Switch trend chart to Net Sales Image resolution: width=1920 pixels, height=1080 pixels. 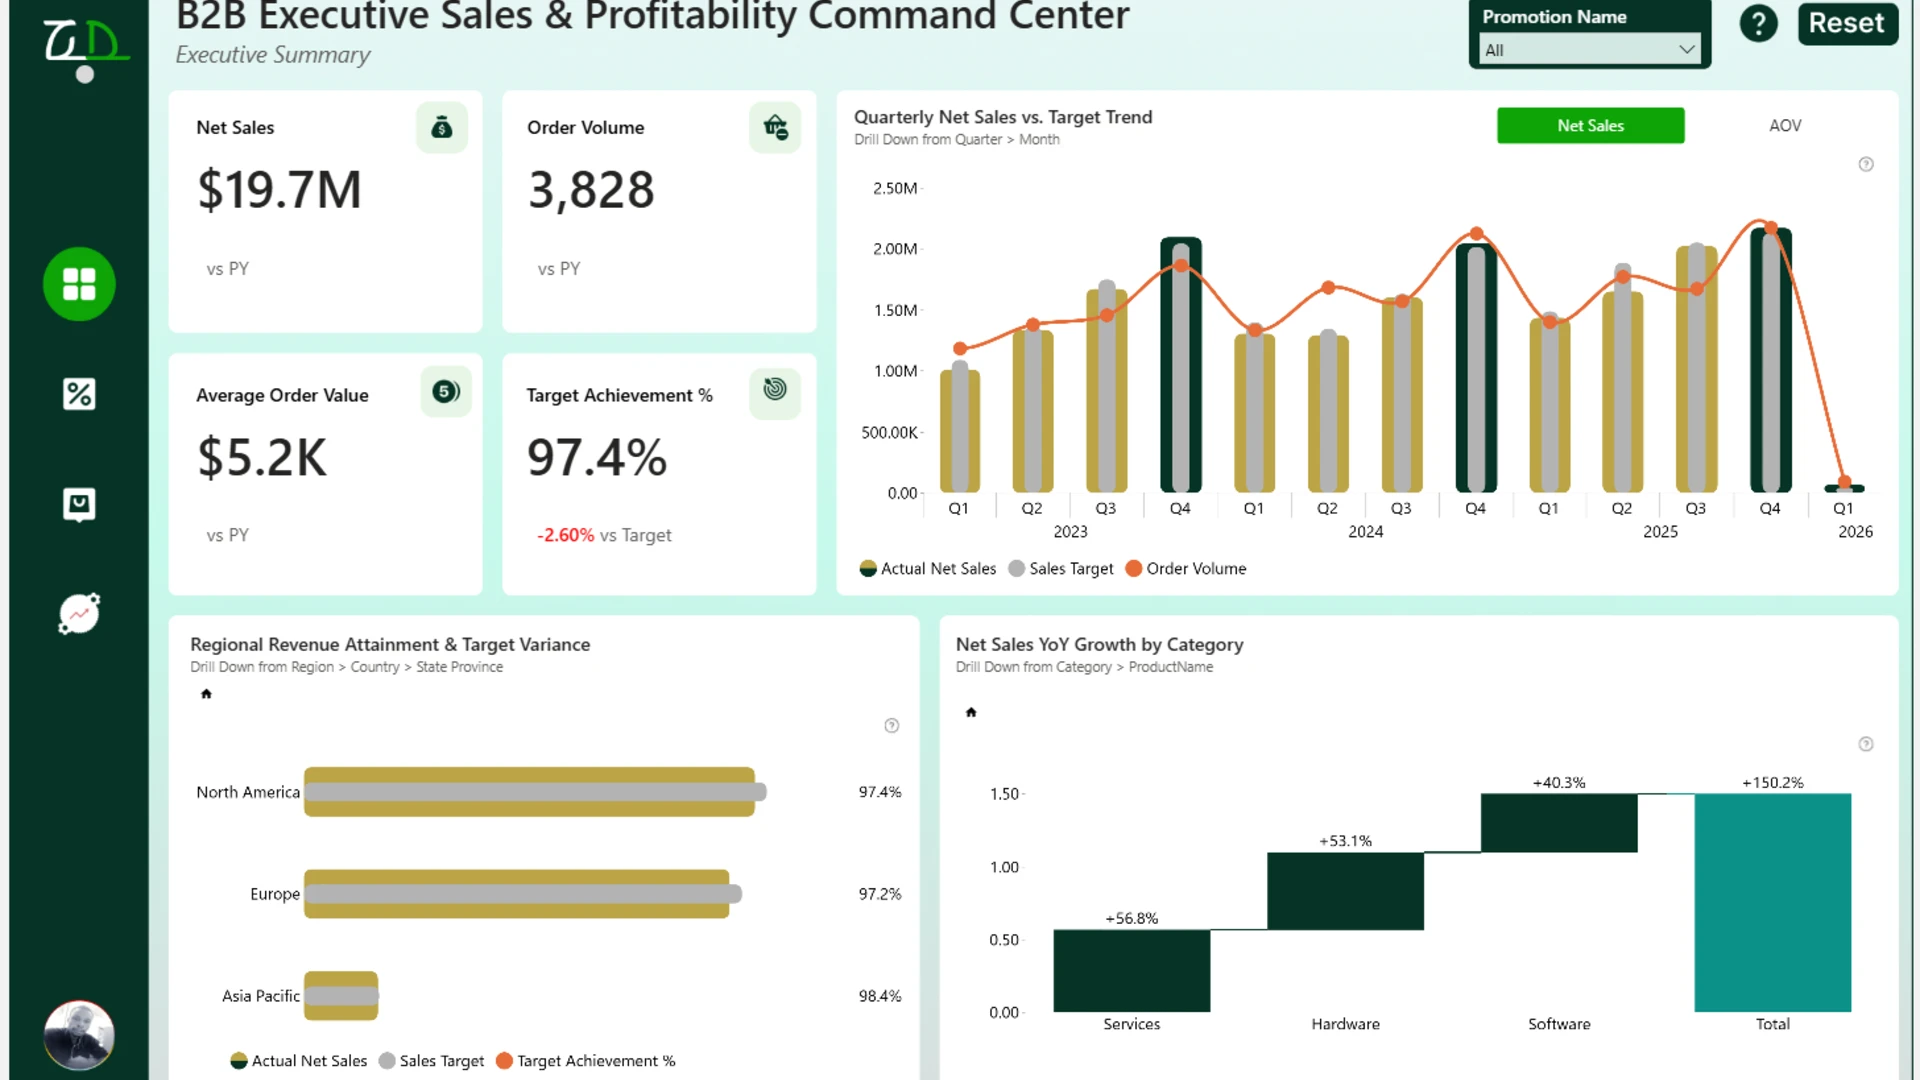(1590, 125)
